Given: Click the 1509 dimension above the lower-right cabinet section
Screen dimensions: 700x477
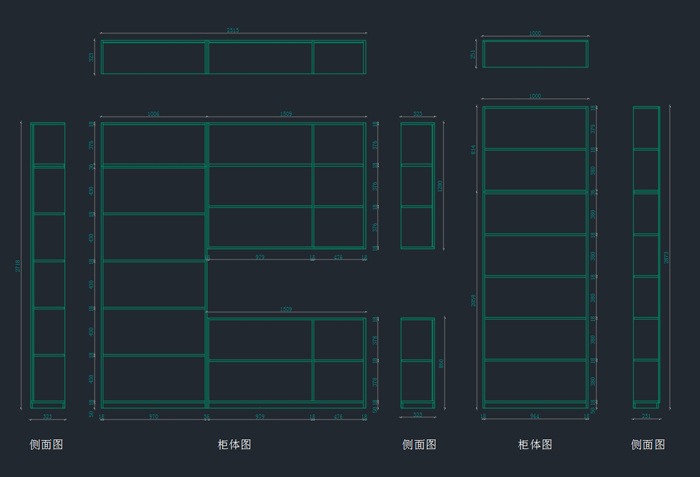Looking at the screenshot, I should (286, 310).
